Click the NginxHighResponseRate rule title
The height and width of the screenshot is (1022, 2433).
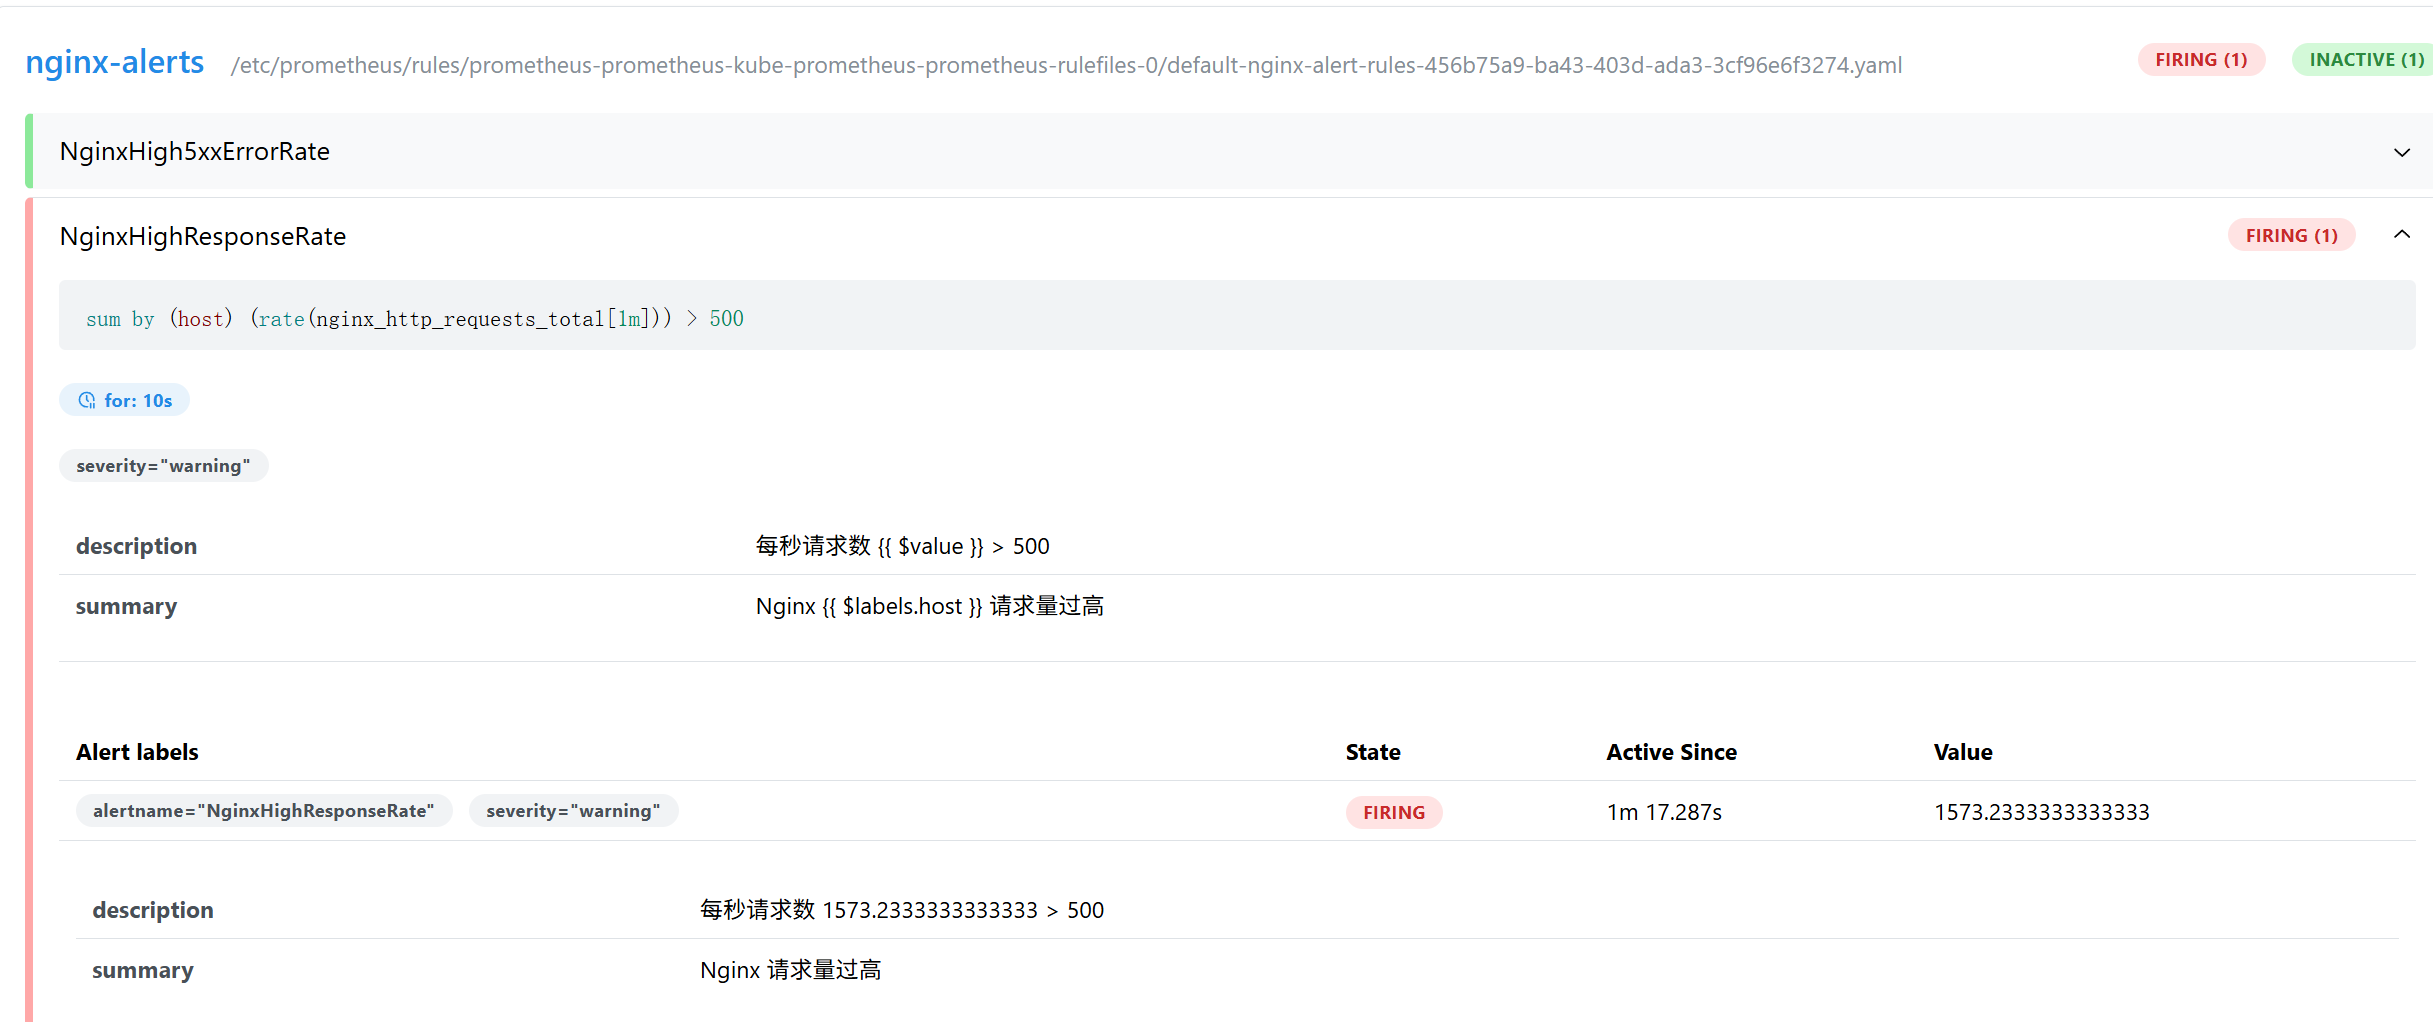tap(203, 237)
